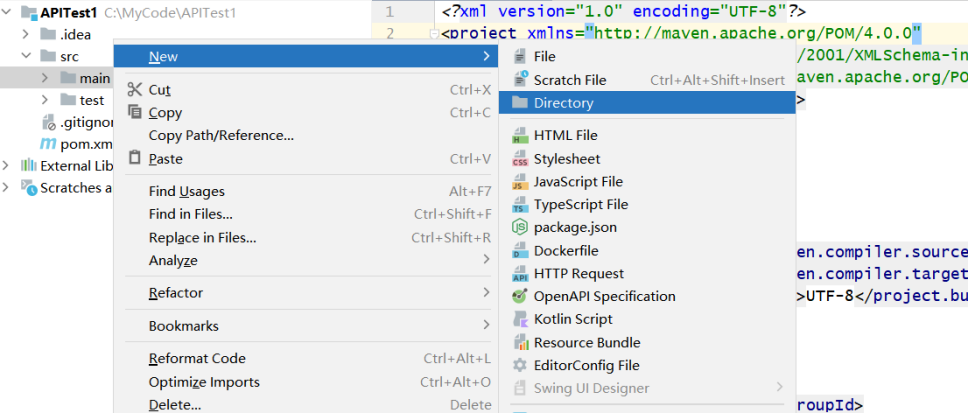Click the OpenAPI Specification icon
Screen dimensions: 969x414
pos(519,296)
